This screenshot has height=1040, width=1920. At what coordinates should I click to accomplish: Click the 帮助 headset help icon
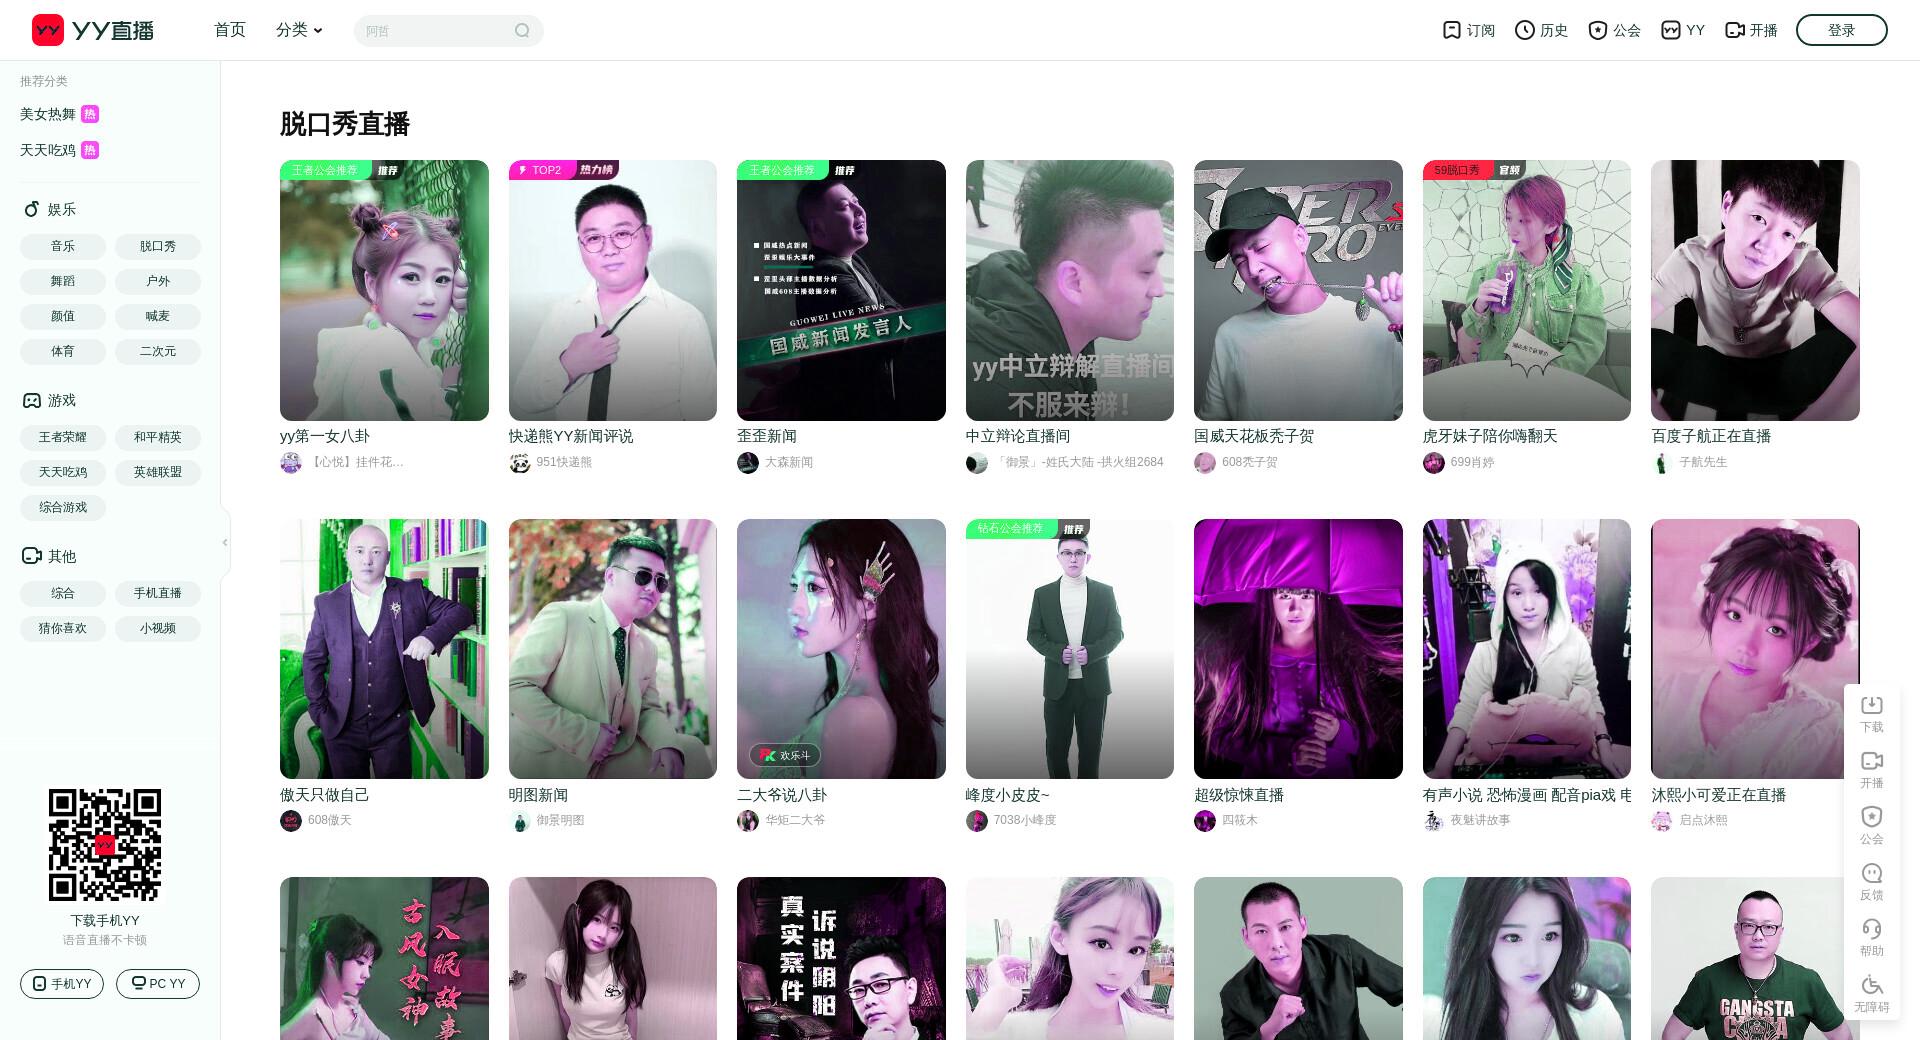point(1872,929)
